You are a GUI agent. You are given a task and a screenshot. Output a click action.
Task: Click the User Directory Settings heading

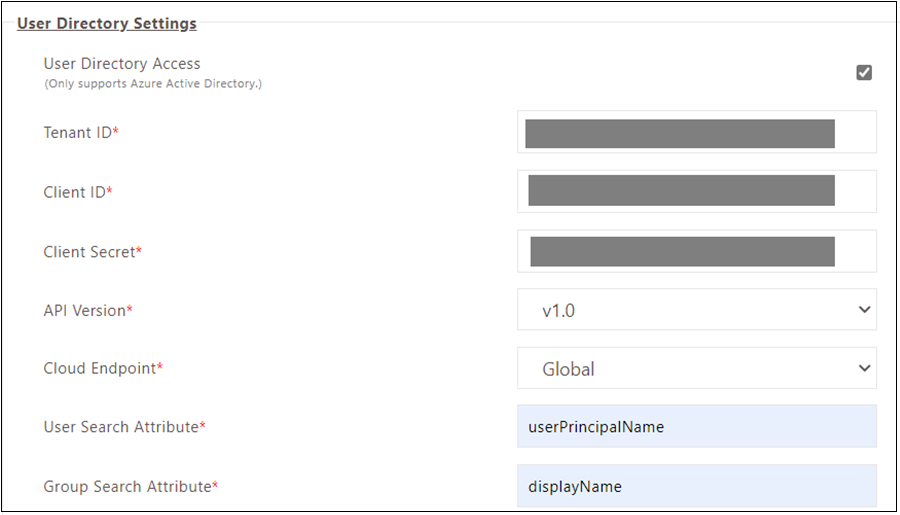107,24
